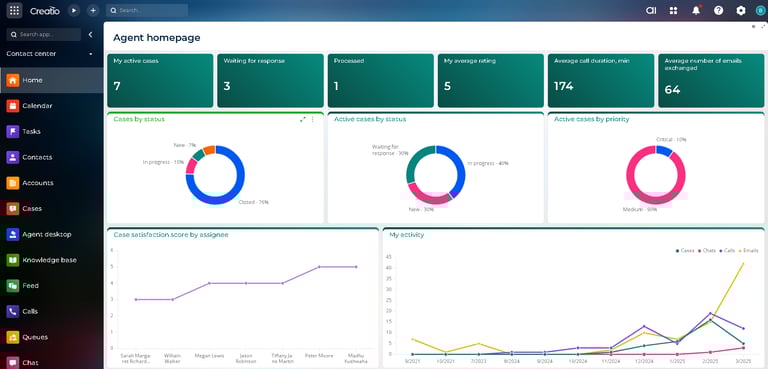Image resolution: width=768 pixels, height=369 pixels.
Task: Open the marketplace apps grid icon
Action: 673,10
